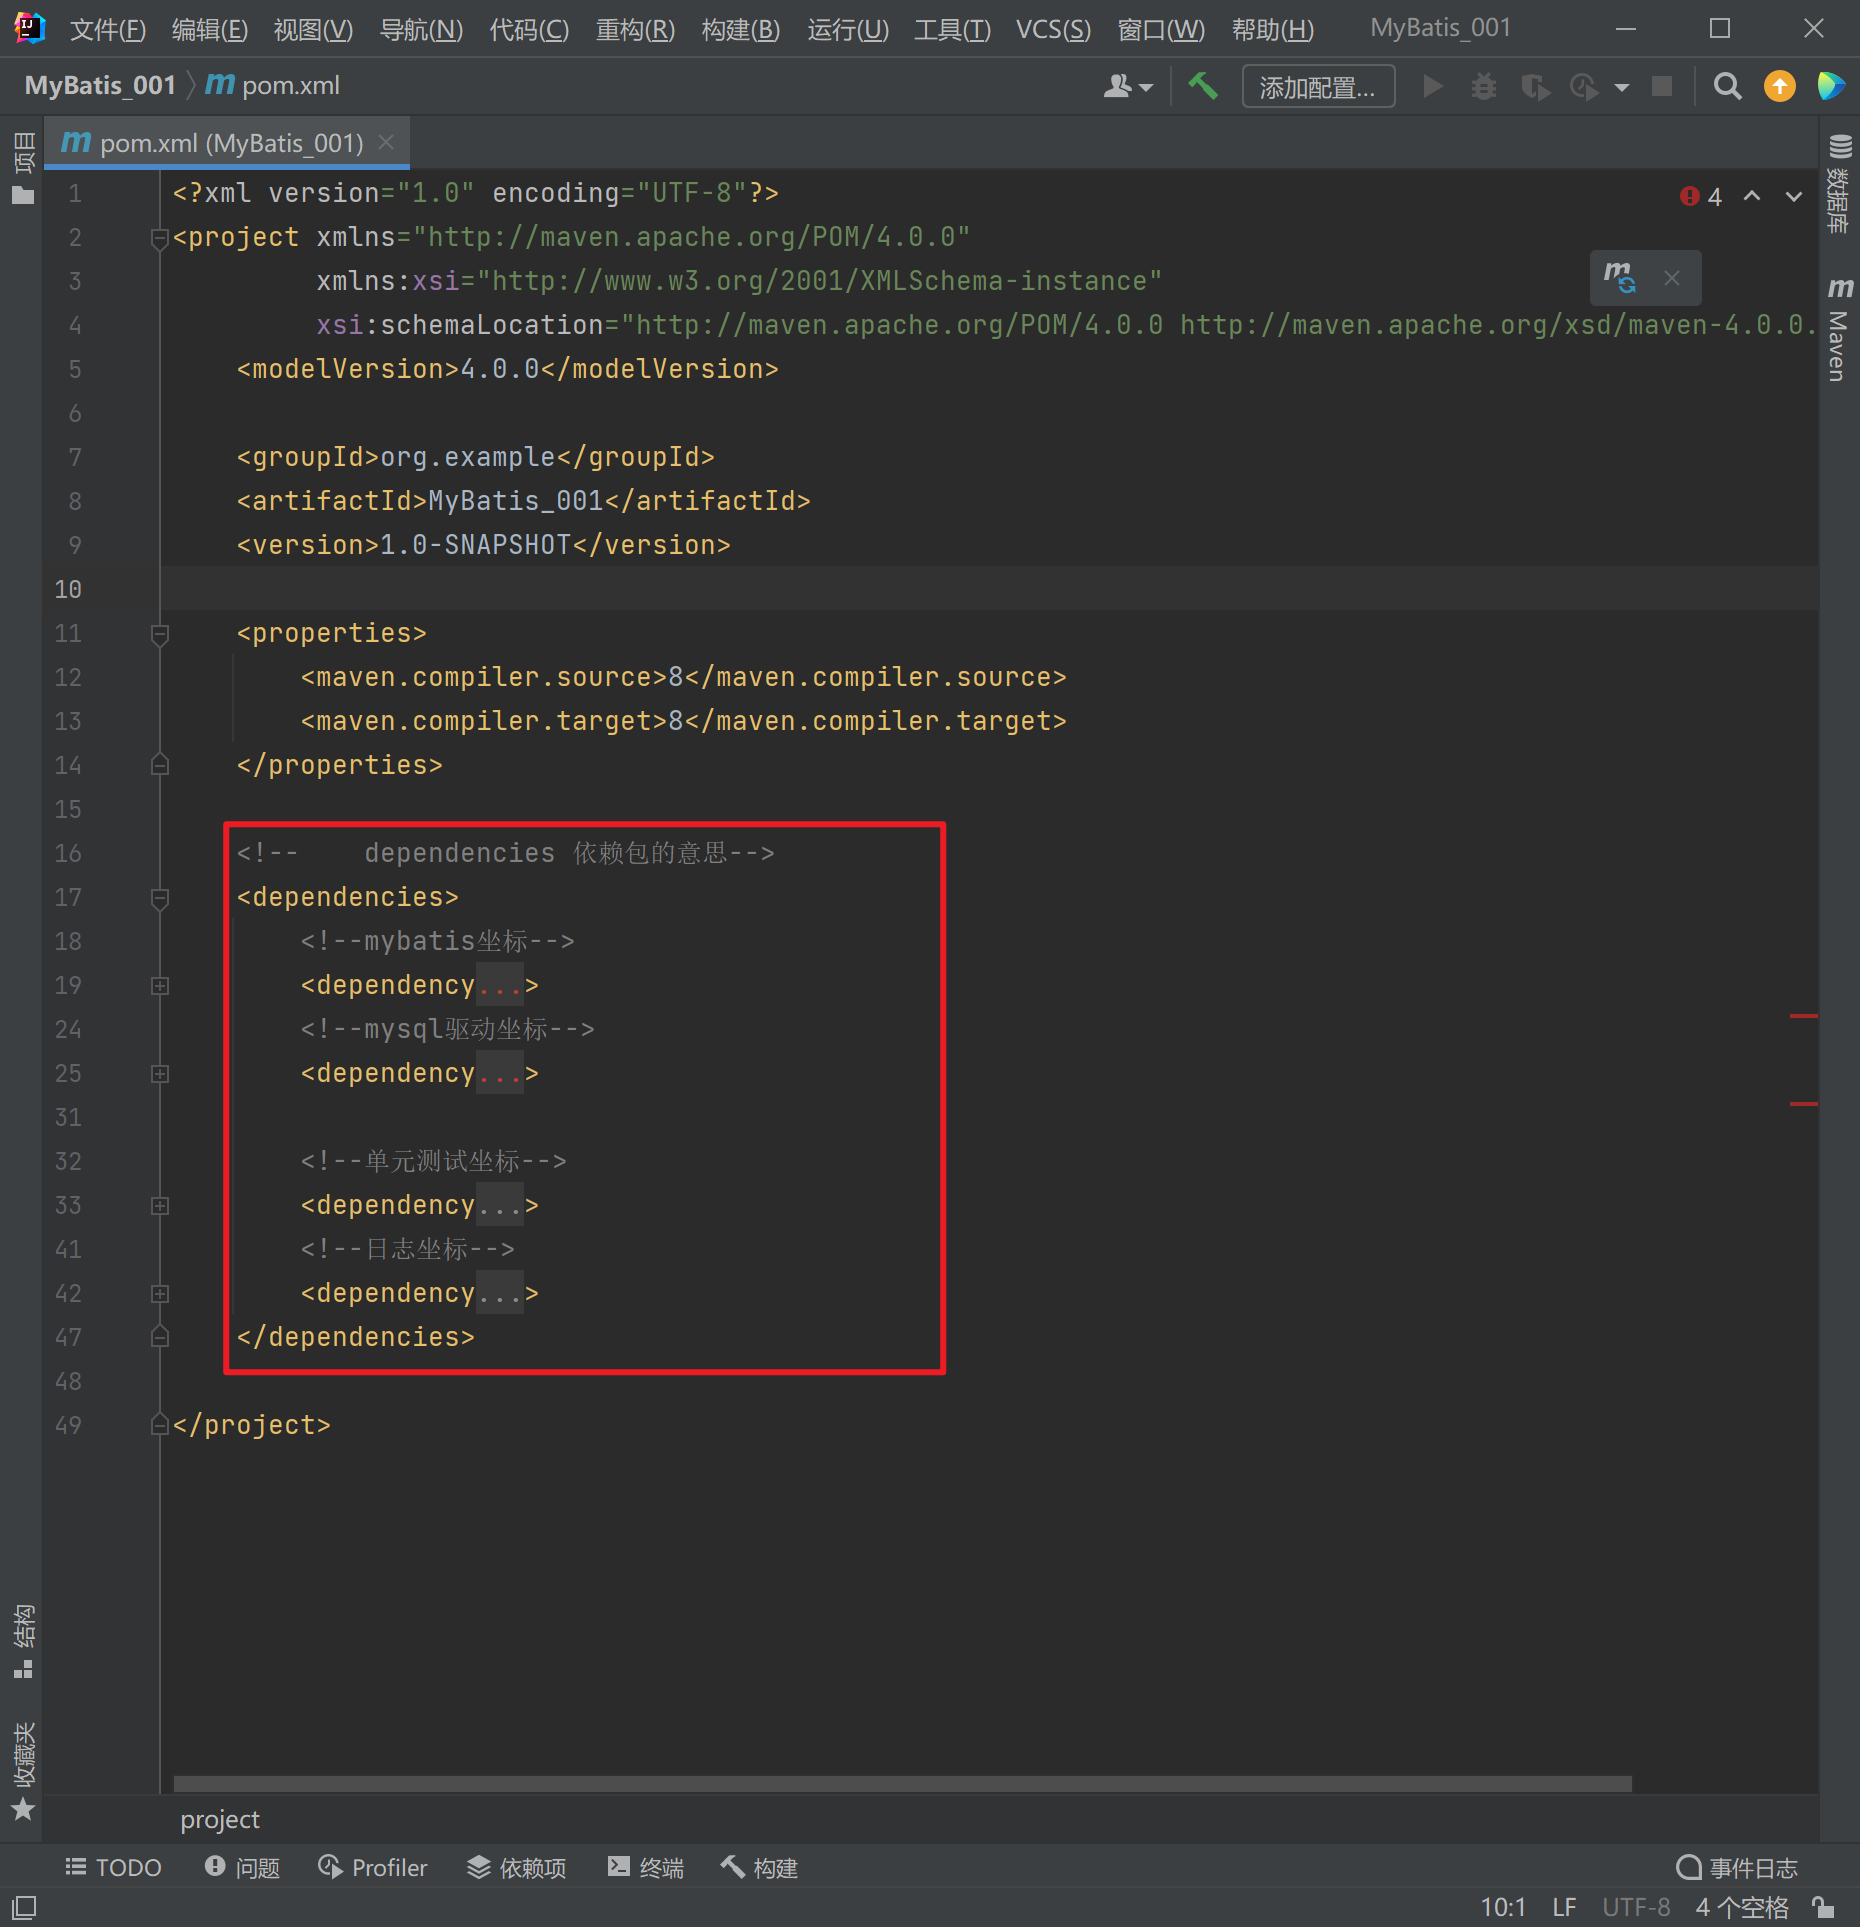
Task: Open the Maven tool window on right sidebar
Action: point(1839,330)
